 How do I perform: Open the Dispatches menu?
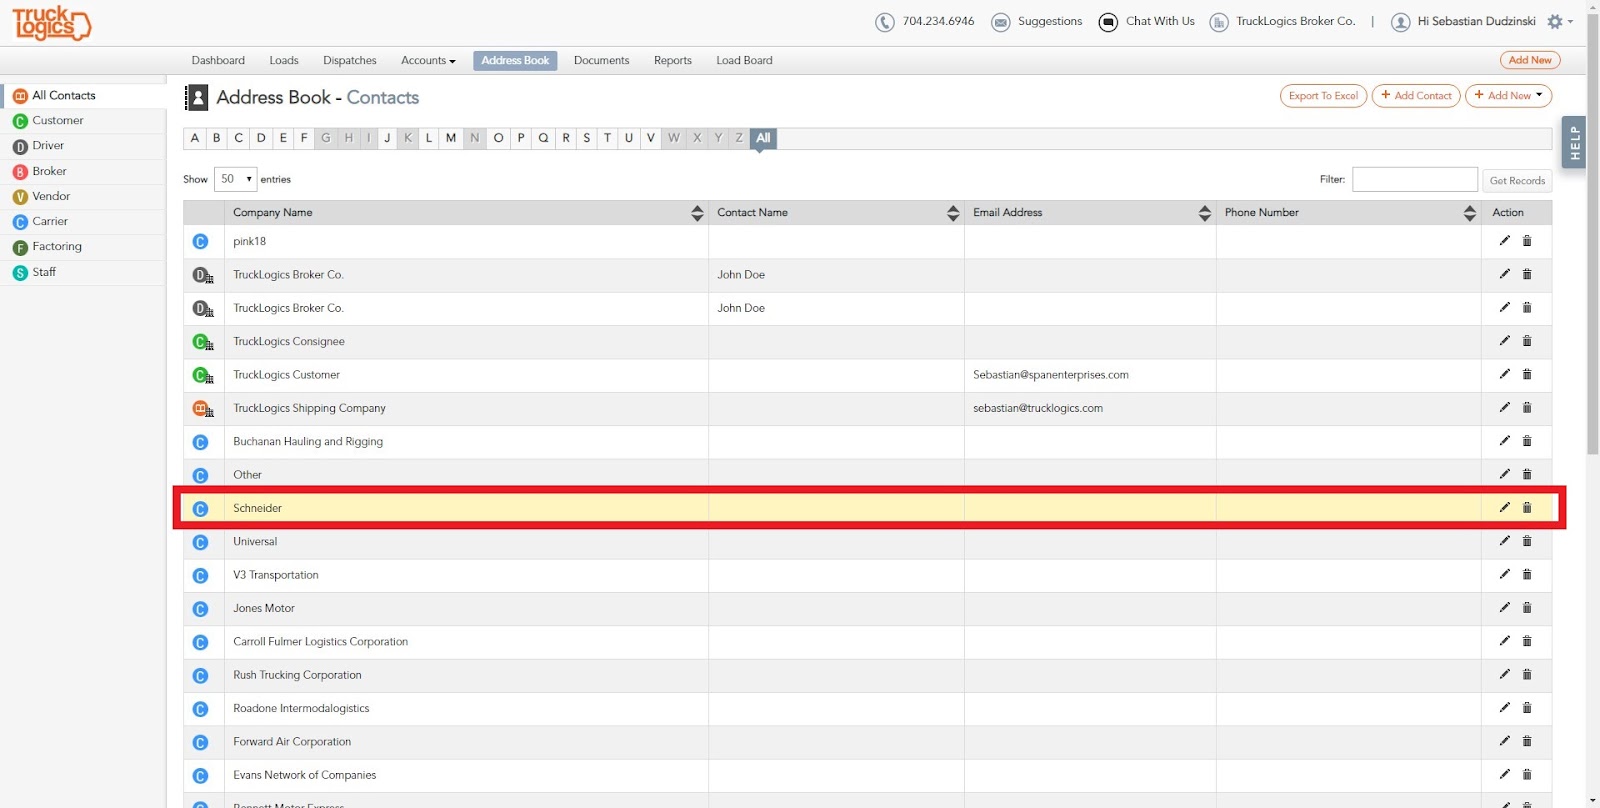click(x=350, y=61)
